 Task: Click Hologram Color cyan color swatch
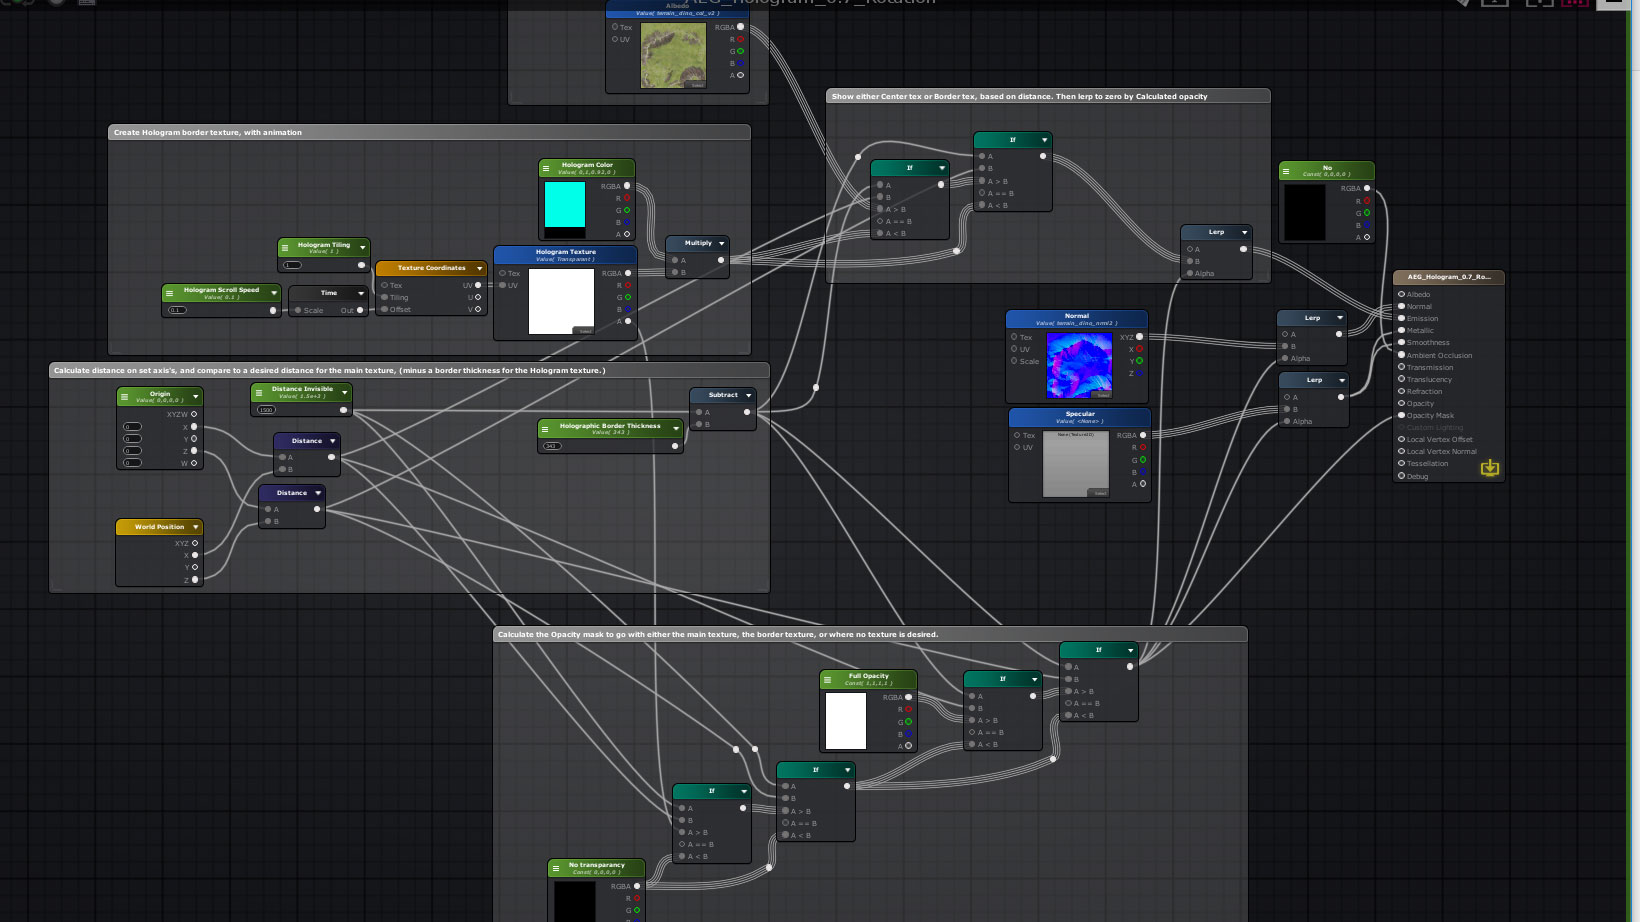point(565,204)
